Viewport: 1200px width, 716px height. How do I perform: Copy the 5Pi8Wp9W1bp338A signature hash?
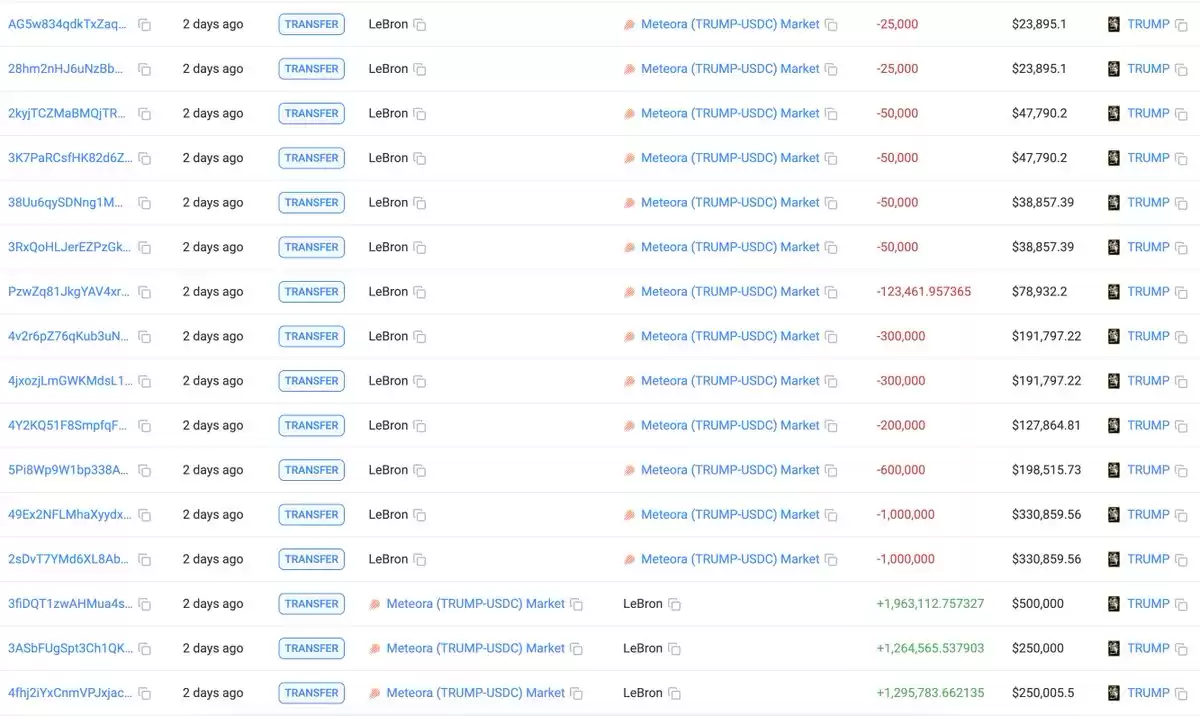pyautogui.click(x=145, y=470)
